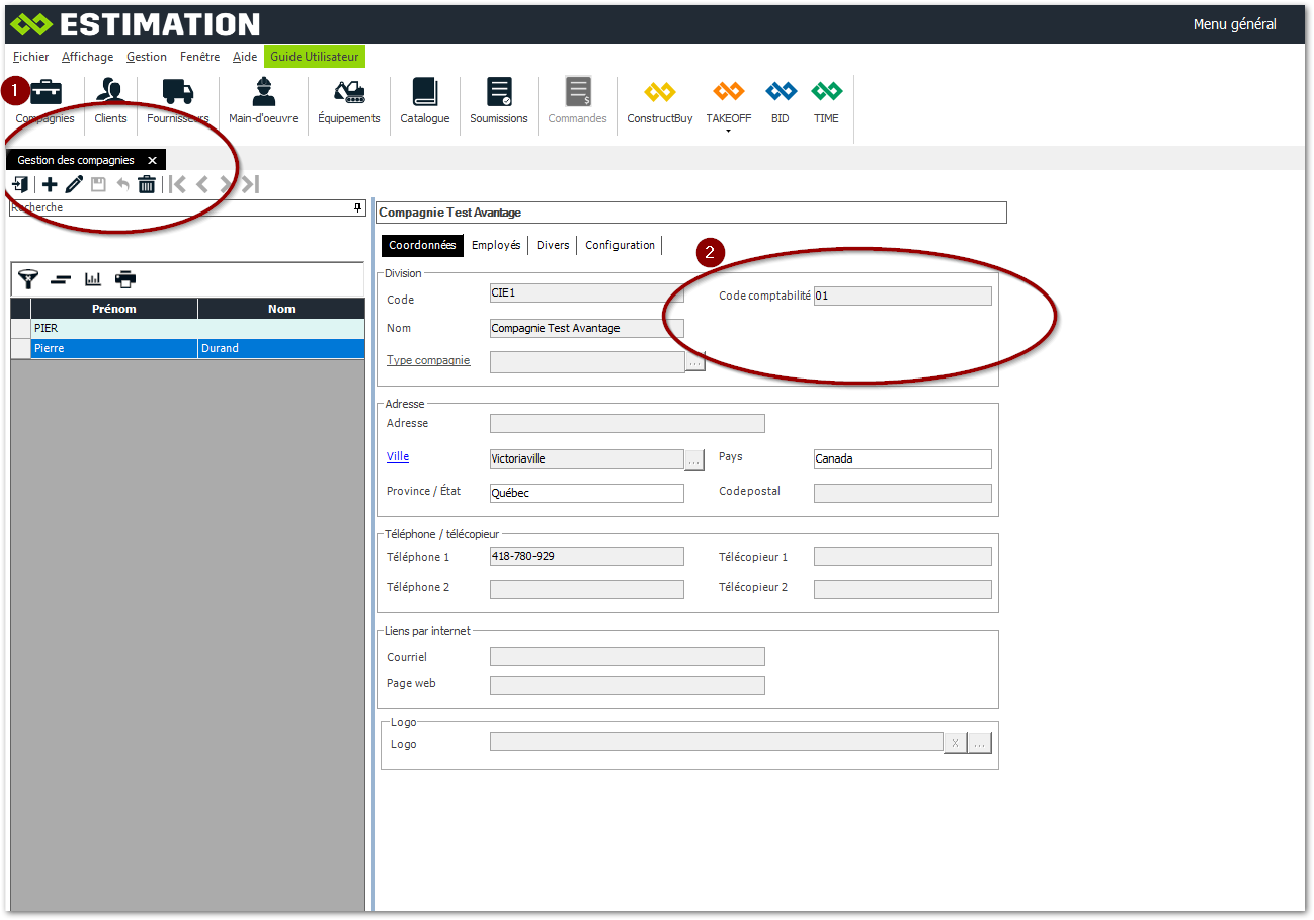Open the Équipements excavator icon
The width and height of the screenshot is (1314, 920).
(x=349, y=100)
